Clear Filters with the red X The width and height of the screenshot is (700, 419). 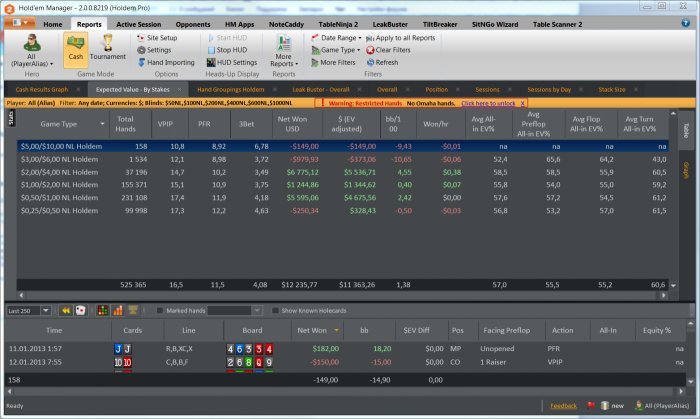pyautogui.click(x=388, y=50)
